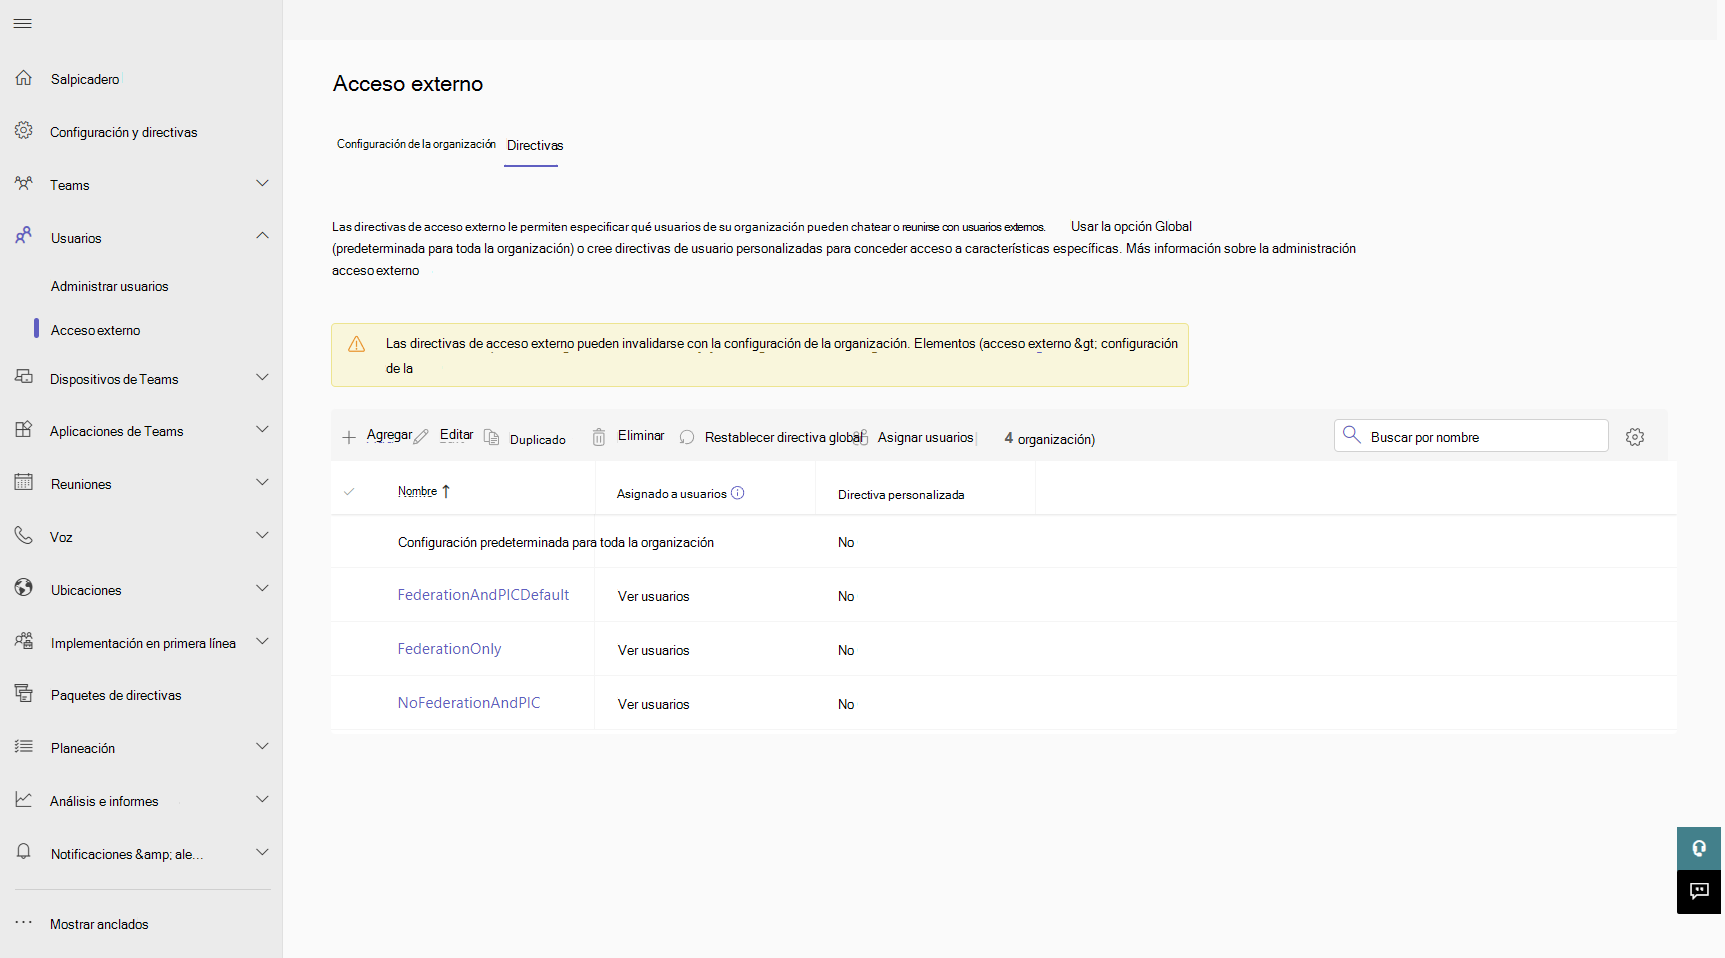Expand the Voz section chevron

click(262, 536)
